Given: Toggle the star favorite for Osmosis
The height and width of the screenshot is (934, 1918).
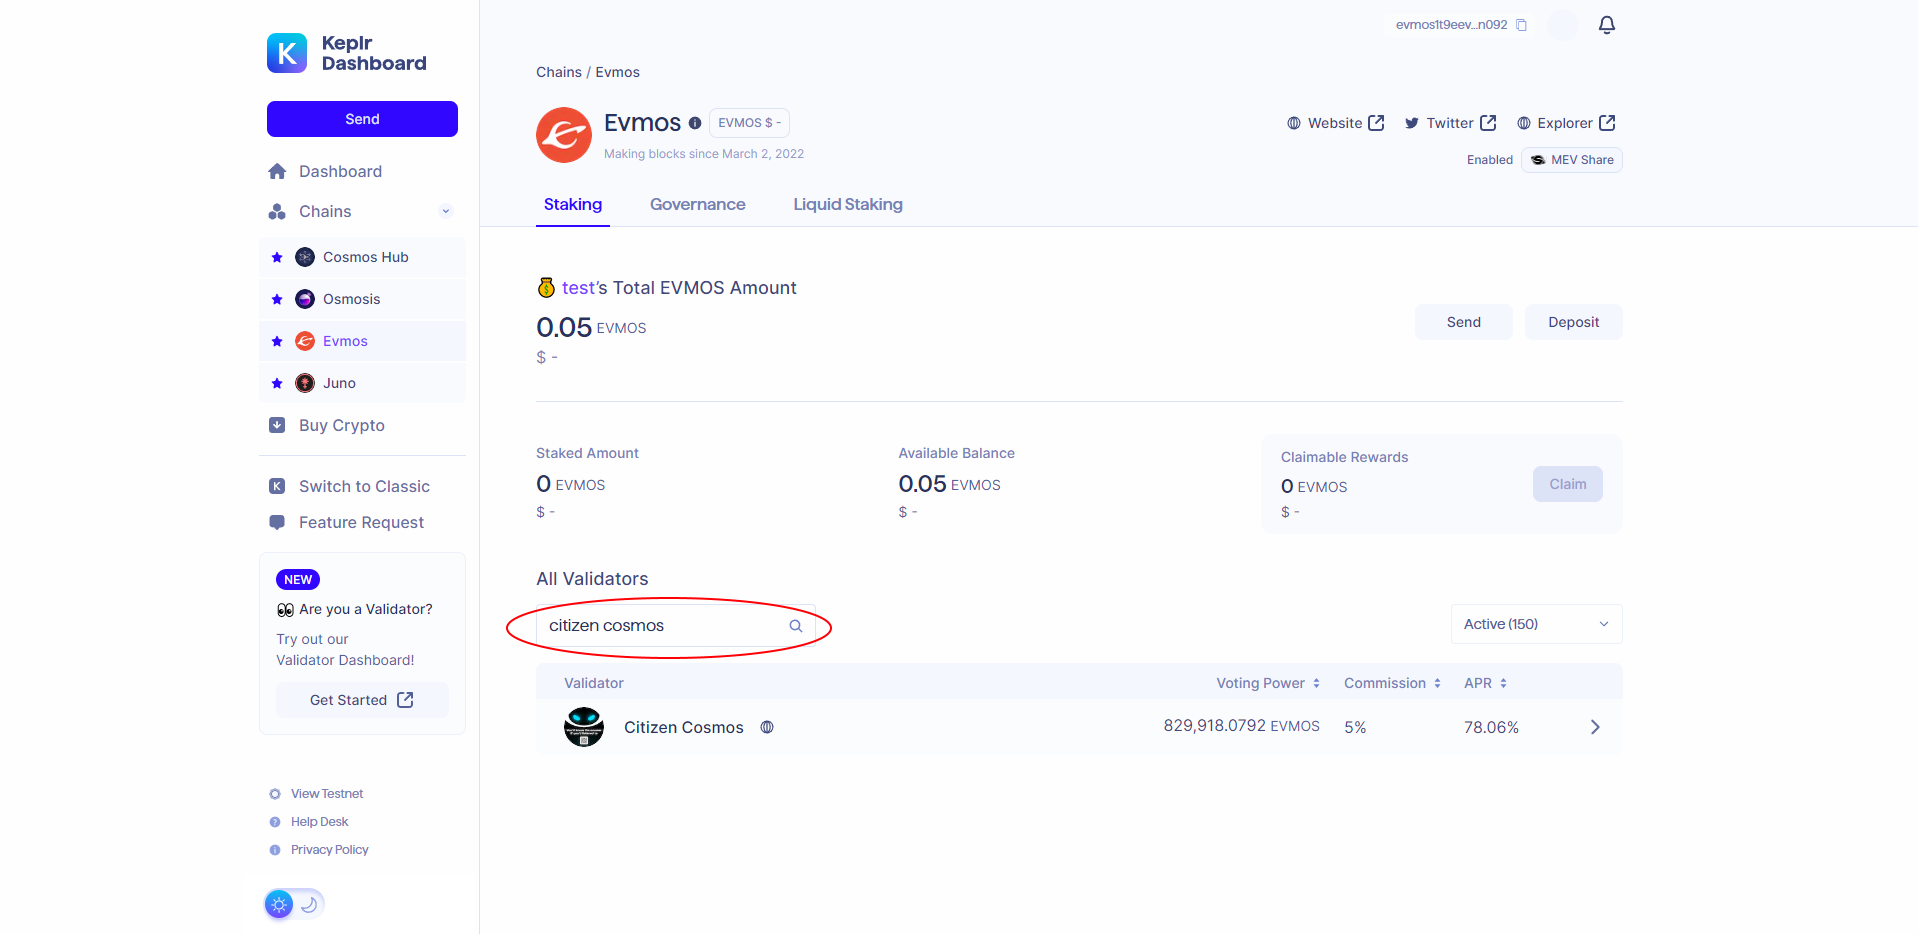Looking at the screenshot, I should (277, 299).
